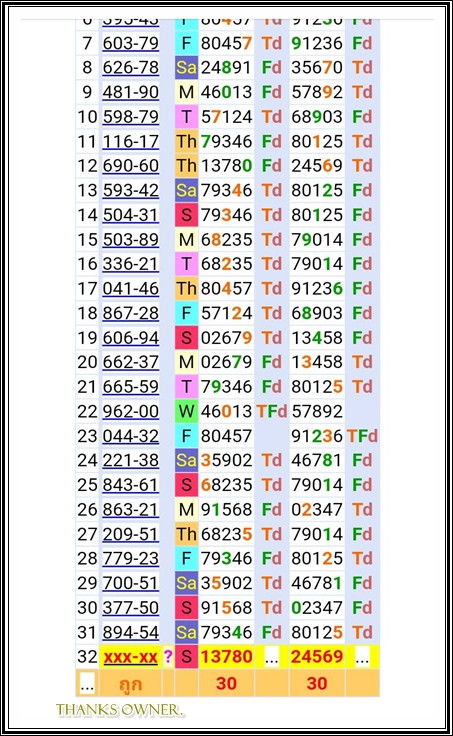Click the ellipsis next to 13780

pyautogui.click(x=272, y=659)
